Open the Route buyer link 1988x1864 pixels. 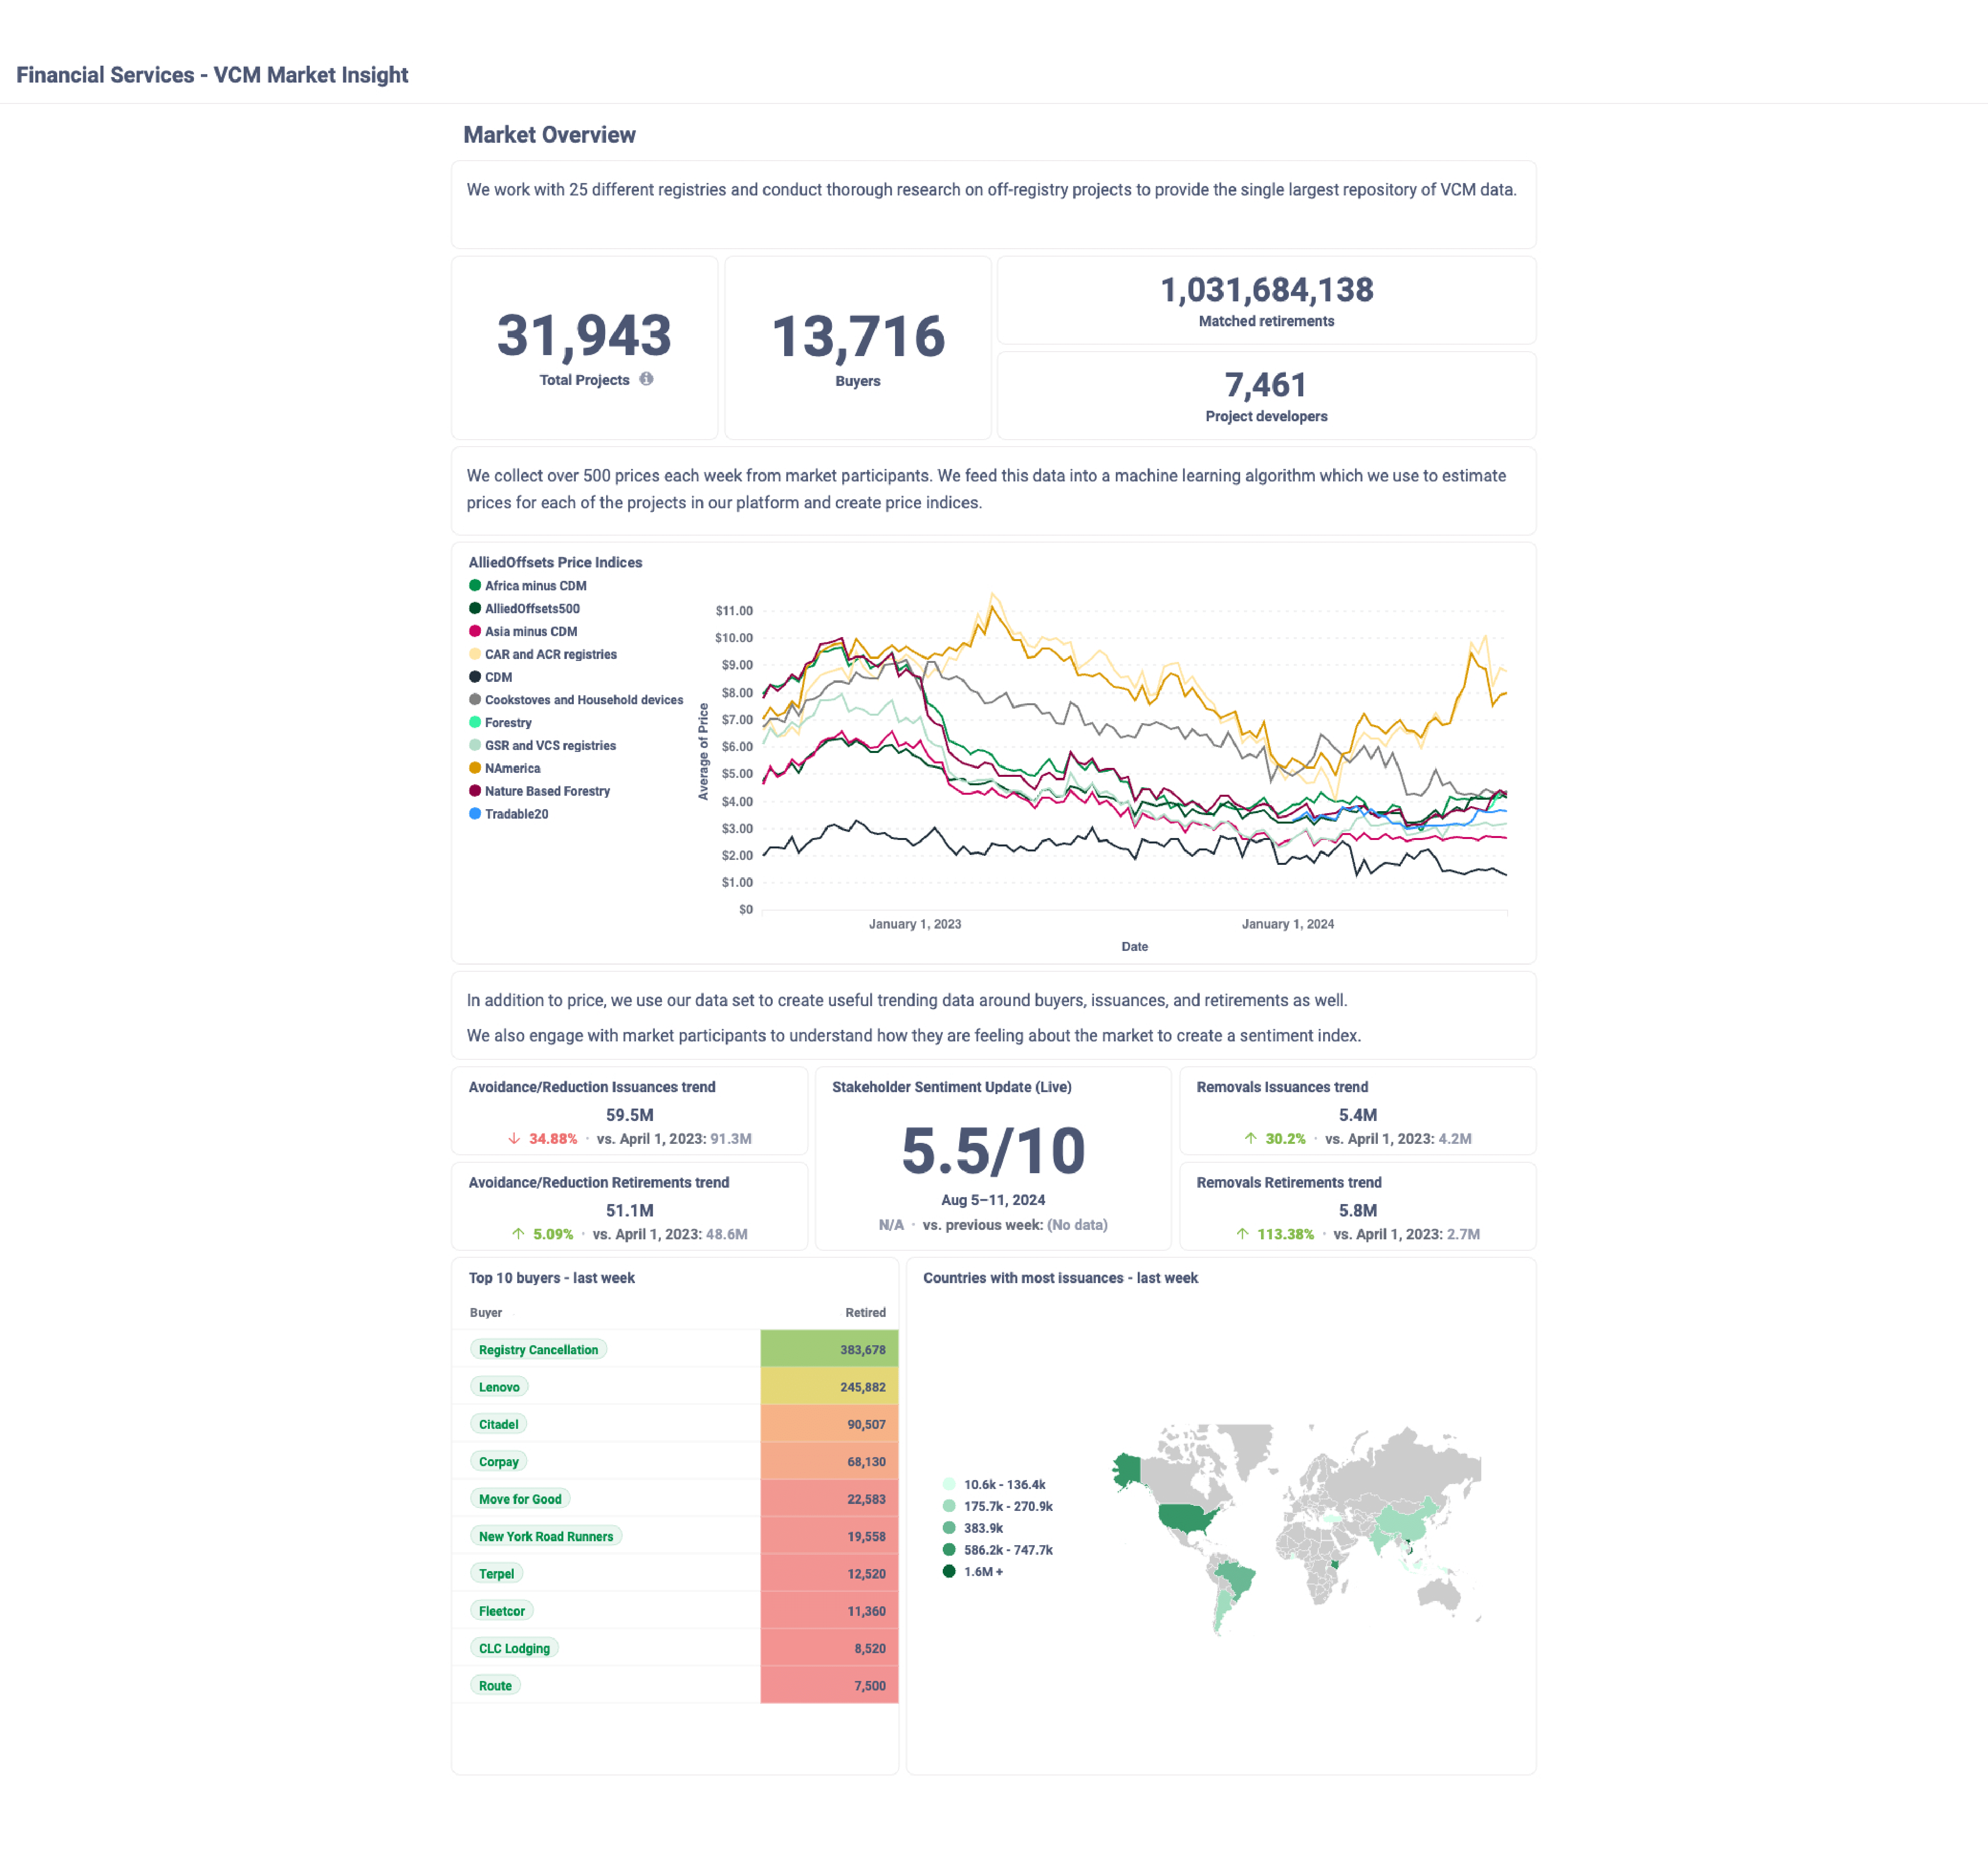click(x=495, y=1686)
